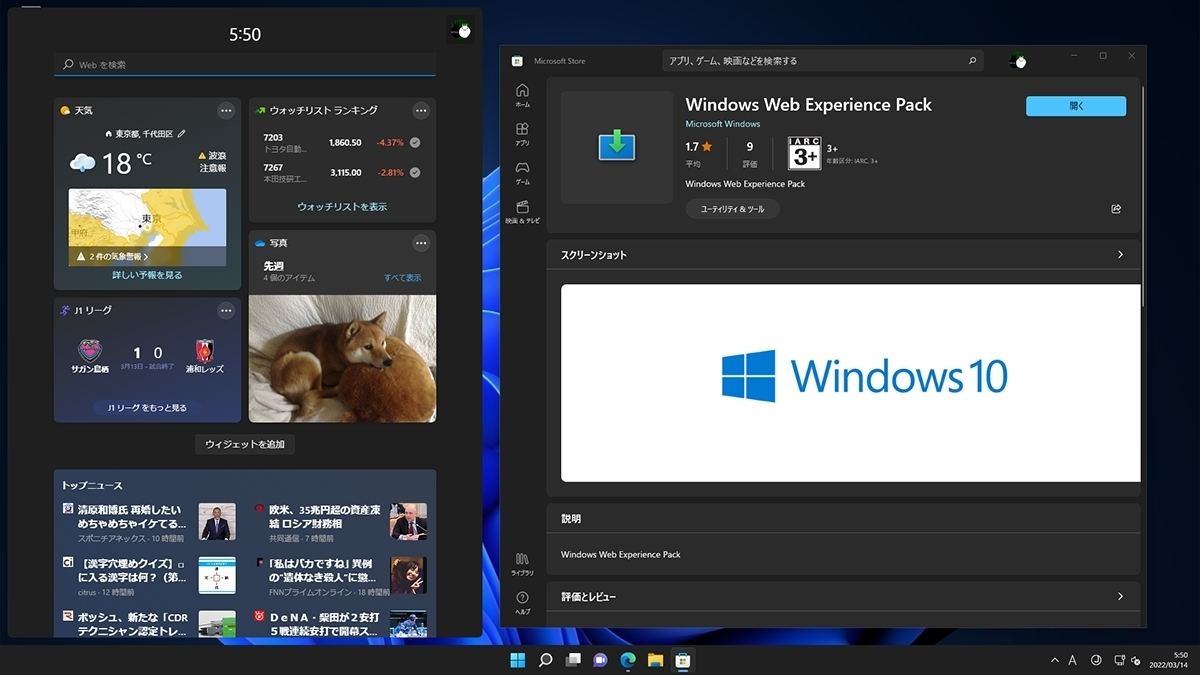Click the weather map of Tokyo
The image size is (1200, 675).
[x=147, y=227]
